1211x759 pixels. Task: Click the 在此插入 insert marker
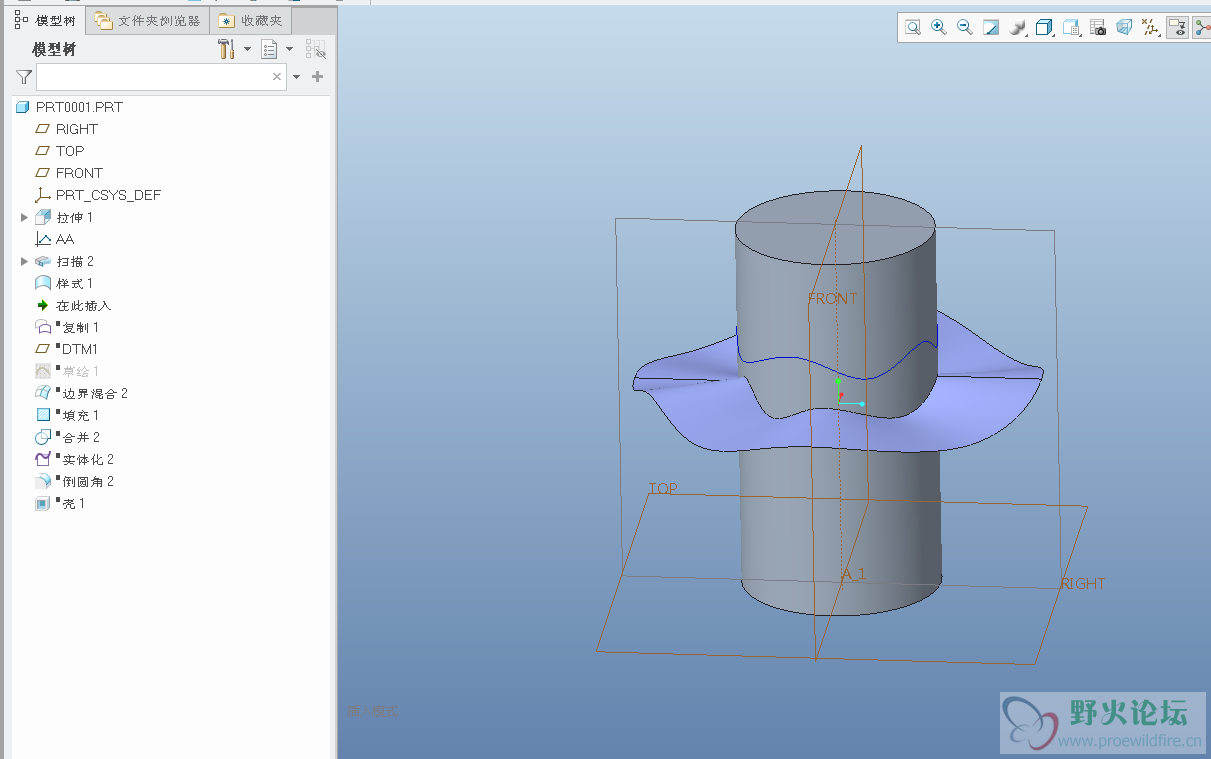tap(73, 305)
